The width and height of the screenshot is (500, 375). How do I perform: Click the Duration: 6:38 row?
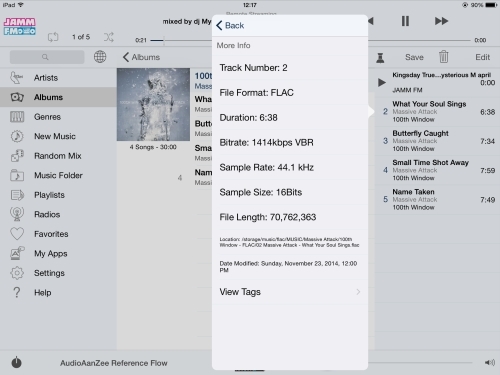[x=290, y=117]
